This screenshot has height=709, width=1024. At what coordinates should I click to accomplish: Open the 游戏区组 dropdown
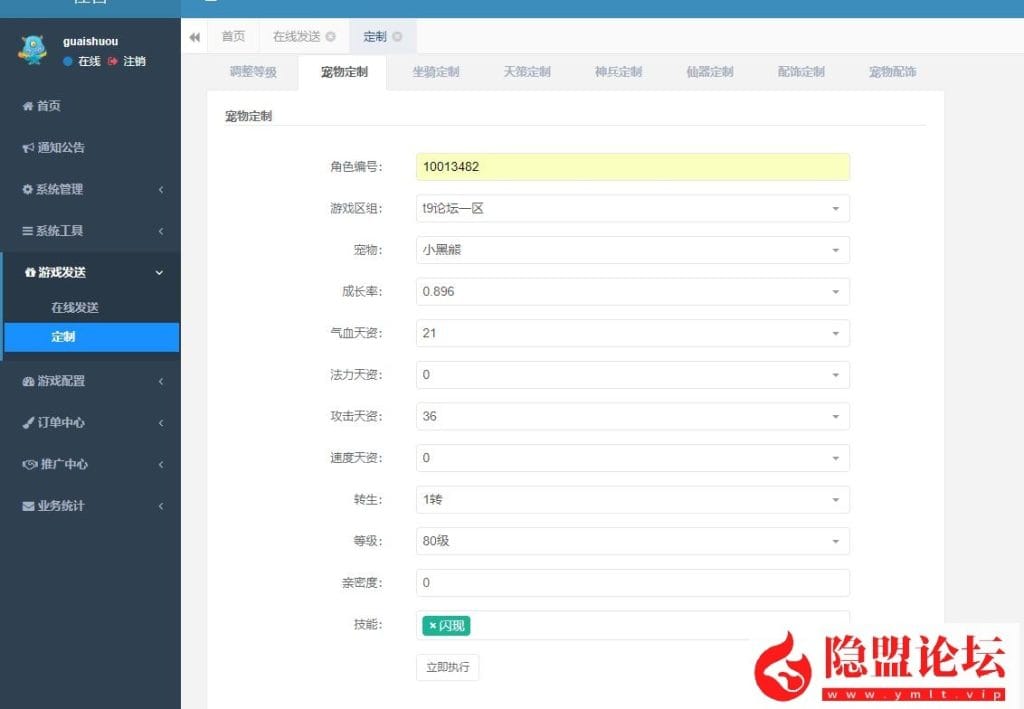[x=632, y=209]
